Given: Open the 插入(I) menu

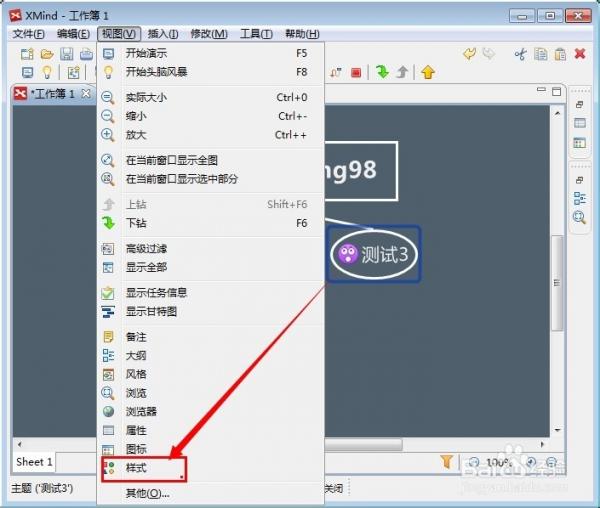Looking at the screenshot, I should 163,34.
